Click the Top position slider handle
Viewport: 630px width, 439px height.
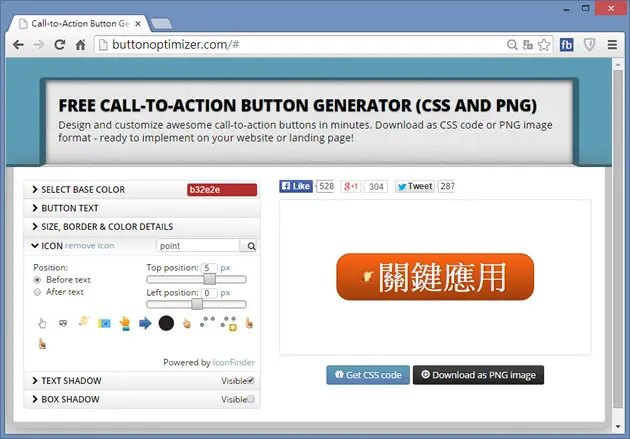point(209,279)
